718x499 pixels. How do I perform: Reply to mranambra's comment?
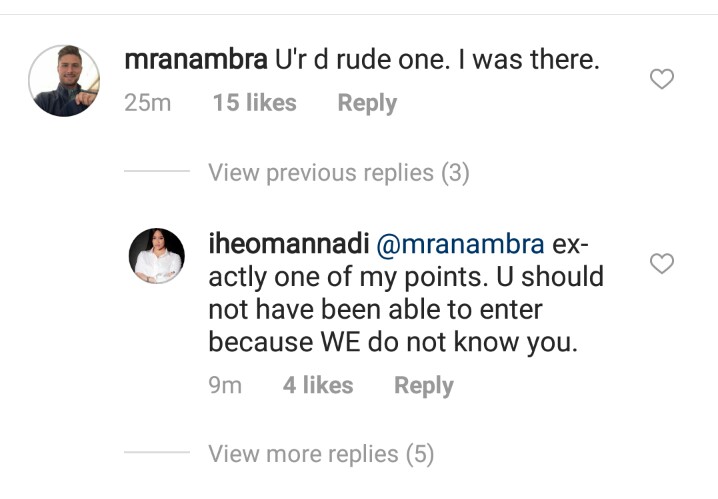coord(367,103)
